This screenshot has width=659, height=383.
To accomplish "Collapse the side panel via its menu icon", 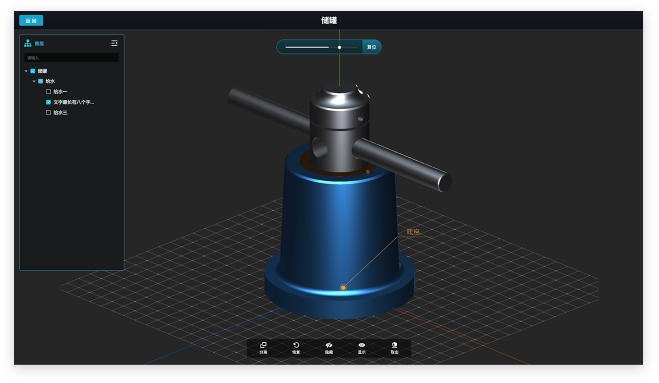I will [x=114, y=43].
